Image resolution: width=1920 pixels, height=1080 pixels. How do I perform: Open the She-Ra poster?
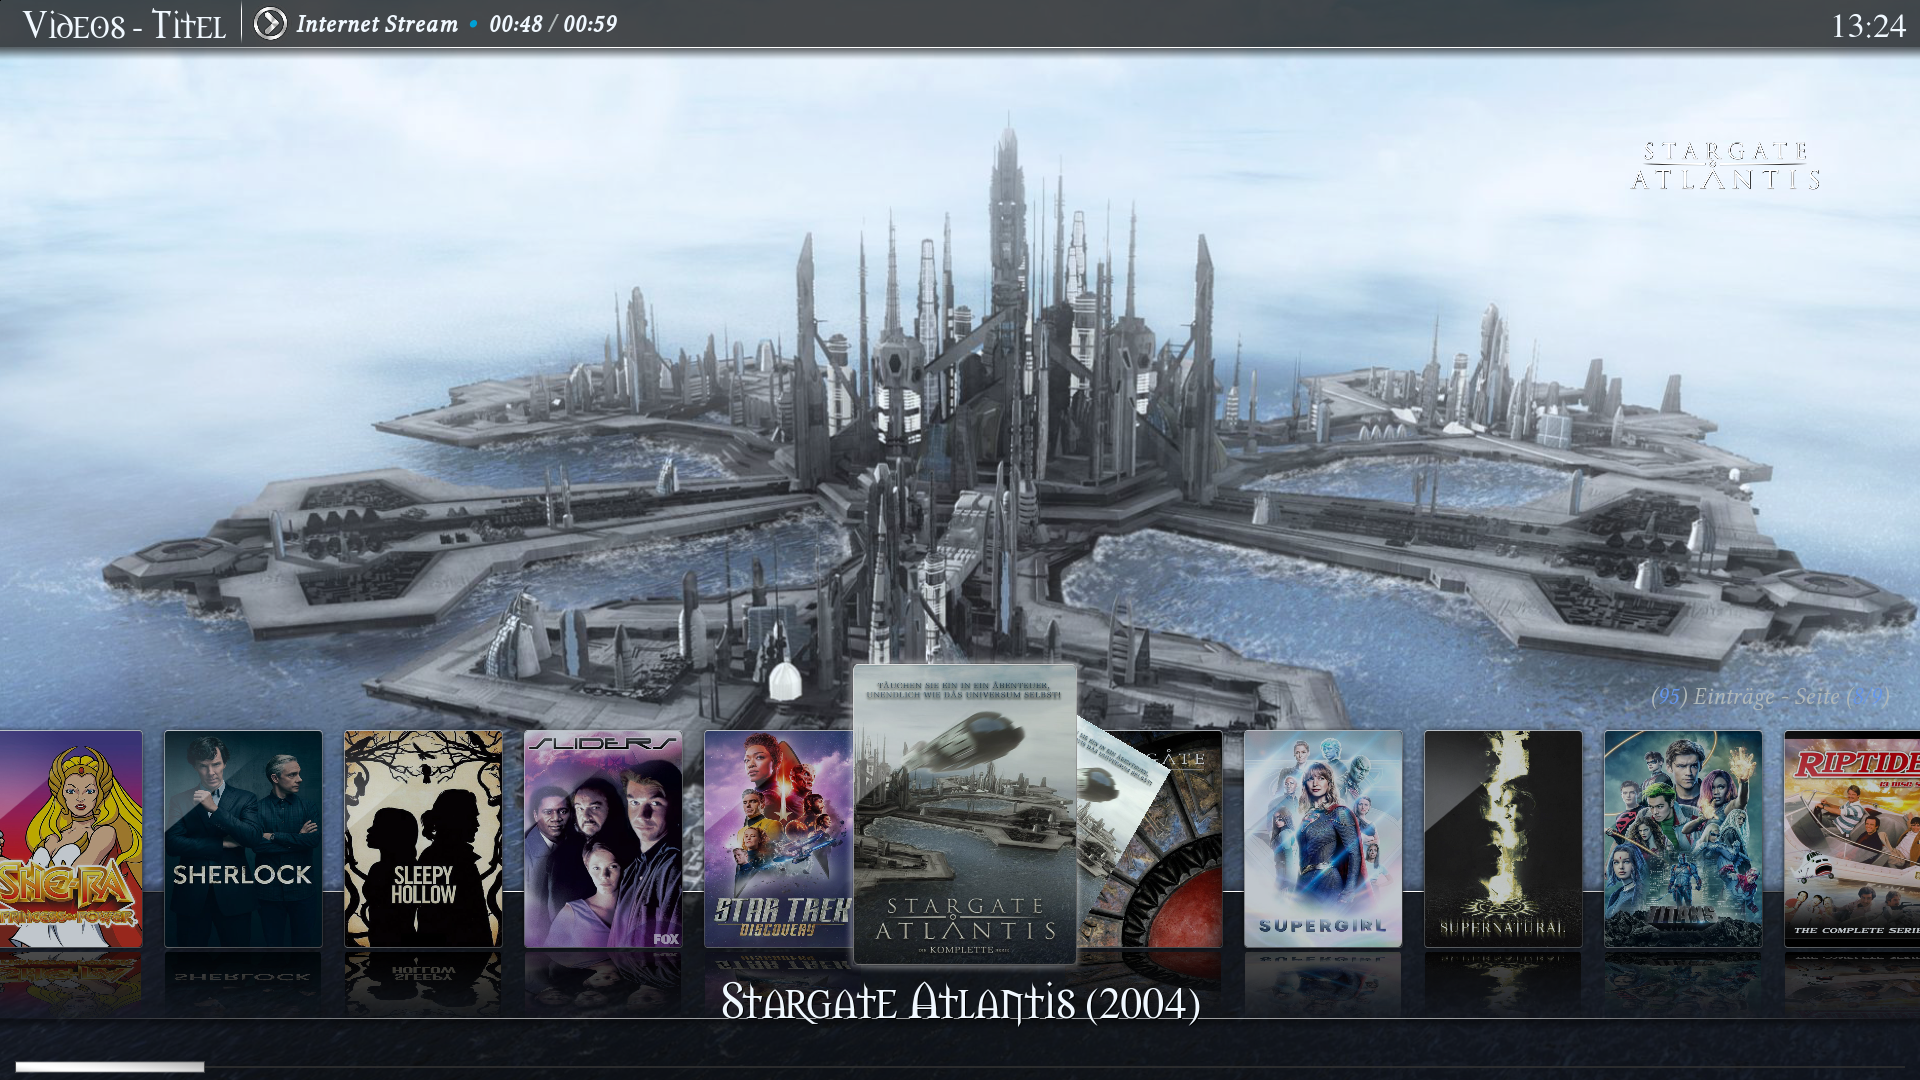tap(71, 839)
